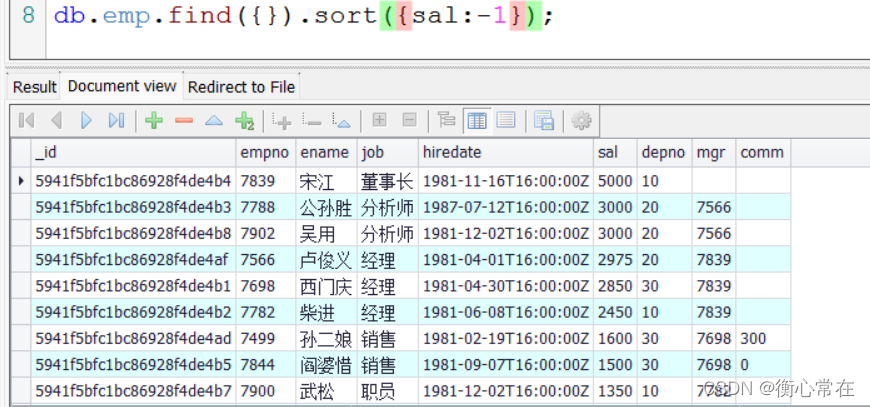Click the mgr column header

click(x=714, y=152)
